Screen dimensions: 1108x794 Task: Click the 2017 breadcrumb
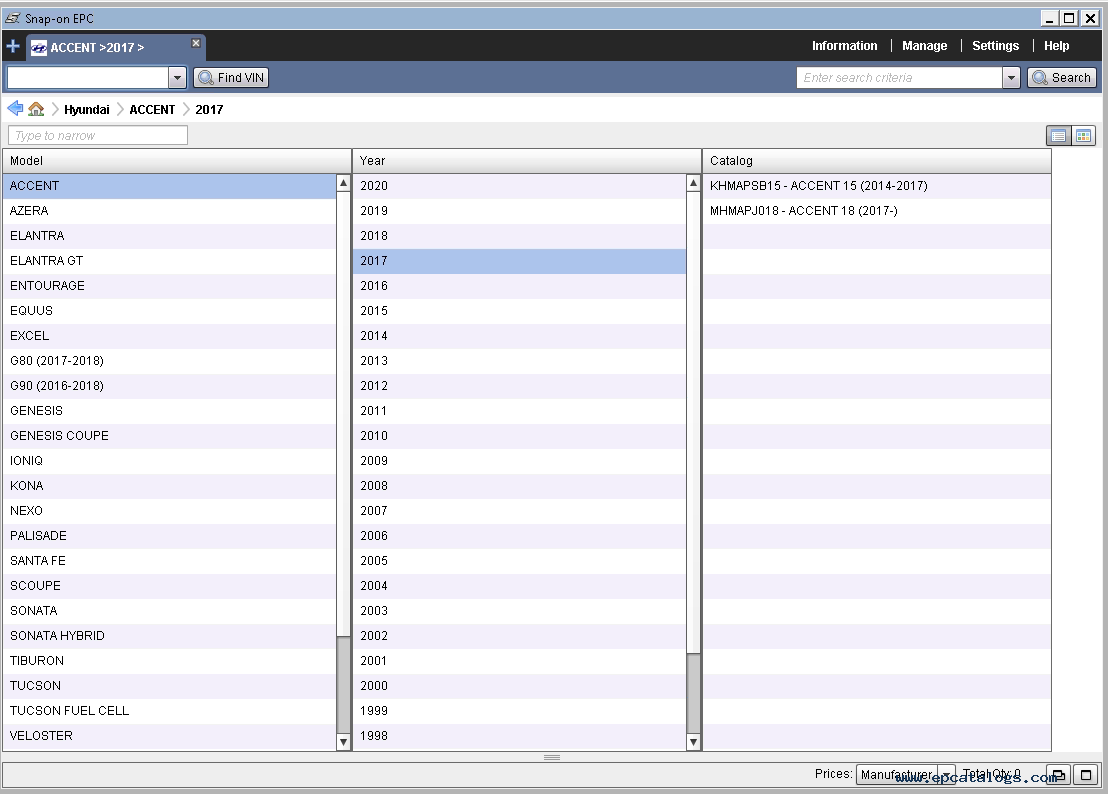[209, 109]
